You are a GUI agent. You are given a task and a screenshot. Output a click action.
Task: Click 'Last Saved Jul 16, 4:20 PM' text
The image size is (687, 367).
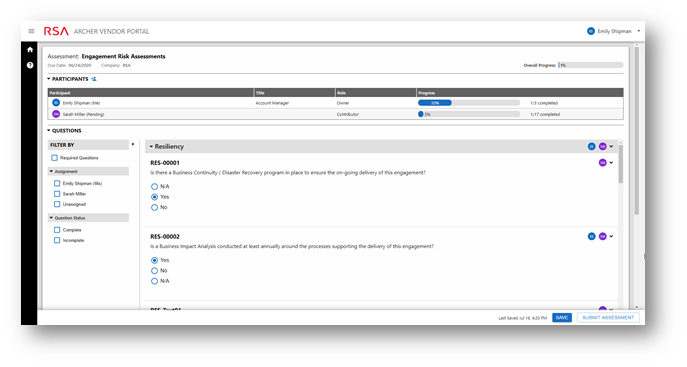coord(522,318)
